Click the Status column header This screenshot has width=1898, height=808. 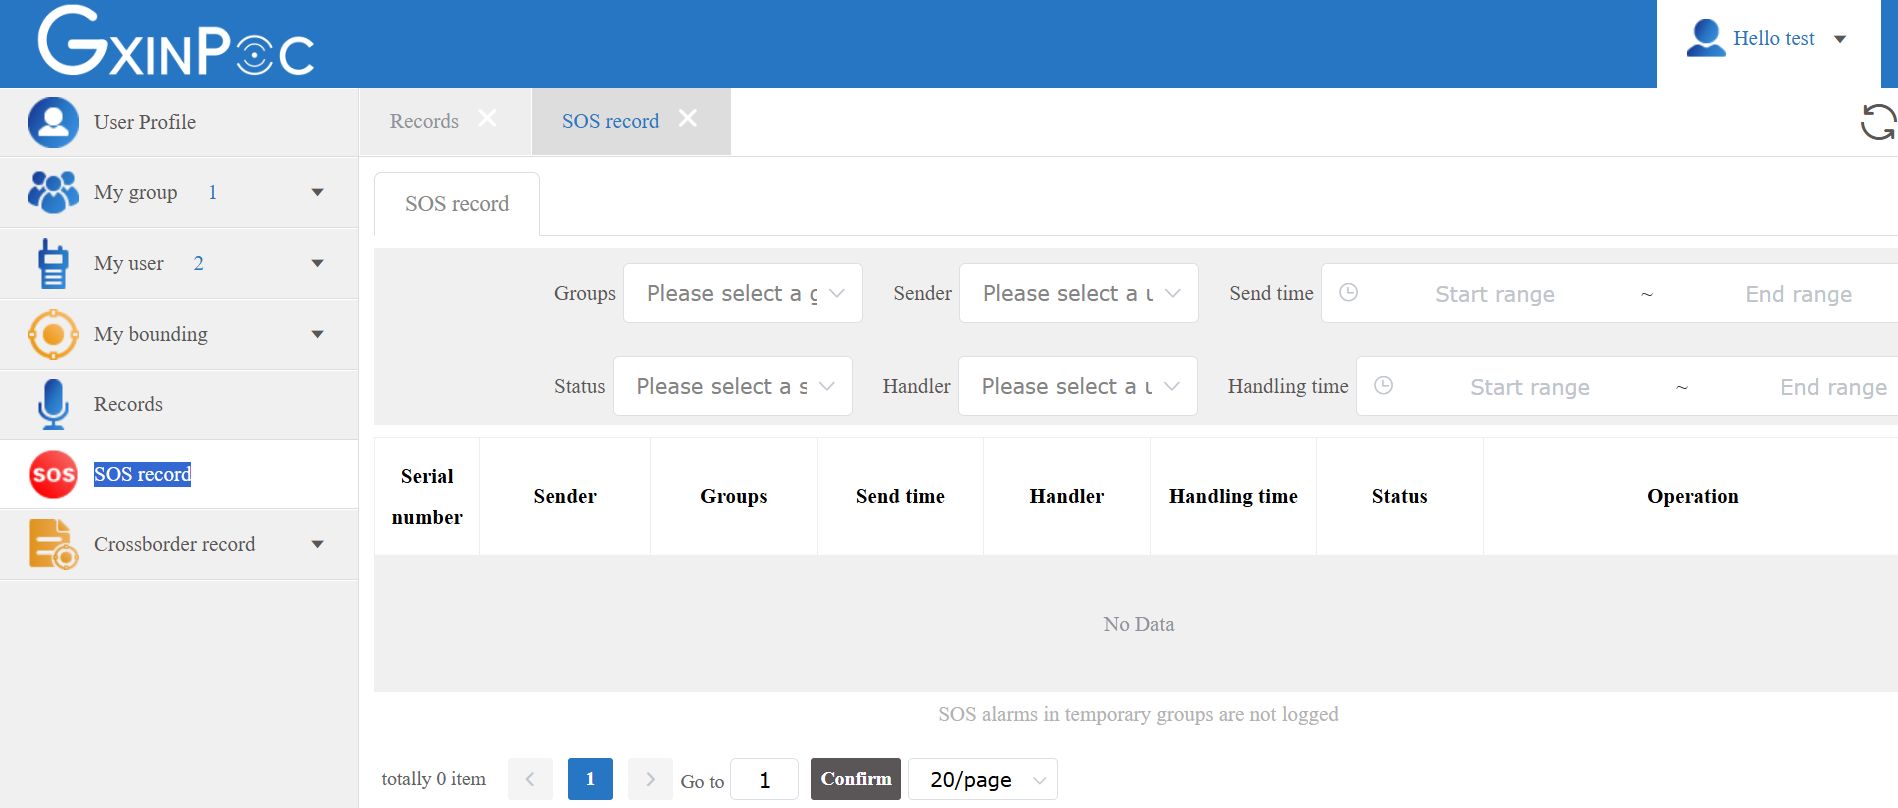pos(1400,496)
